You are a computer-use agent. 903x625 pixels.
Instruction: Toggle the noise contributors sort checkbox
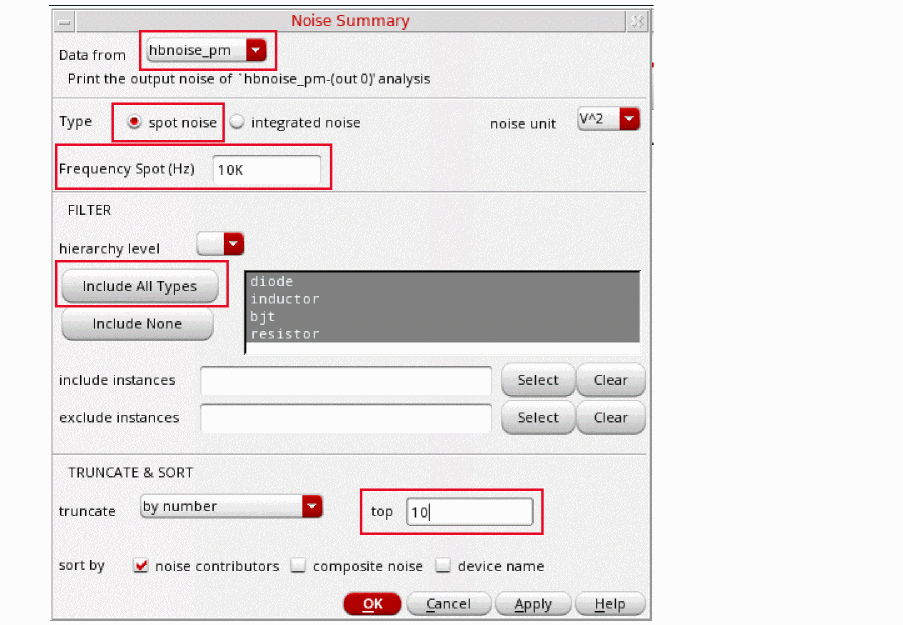point(141,566)
